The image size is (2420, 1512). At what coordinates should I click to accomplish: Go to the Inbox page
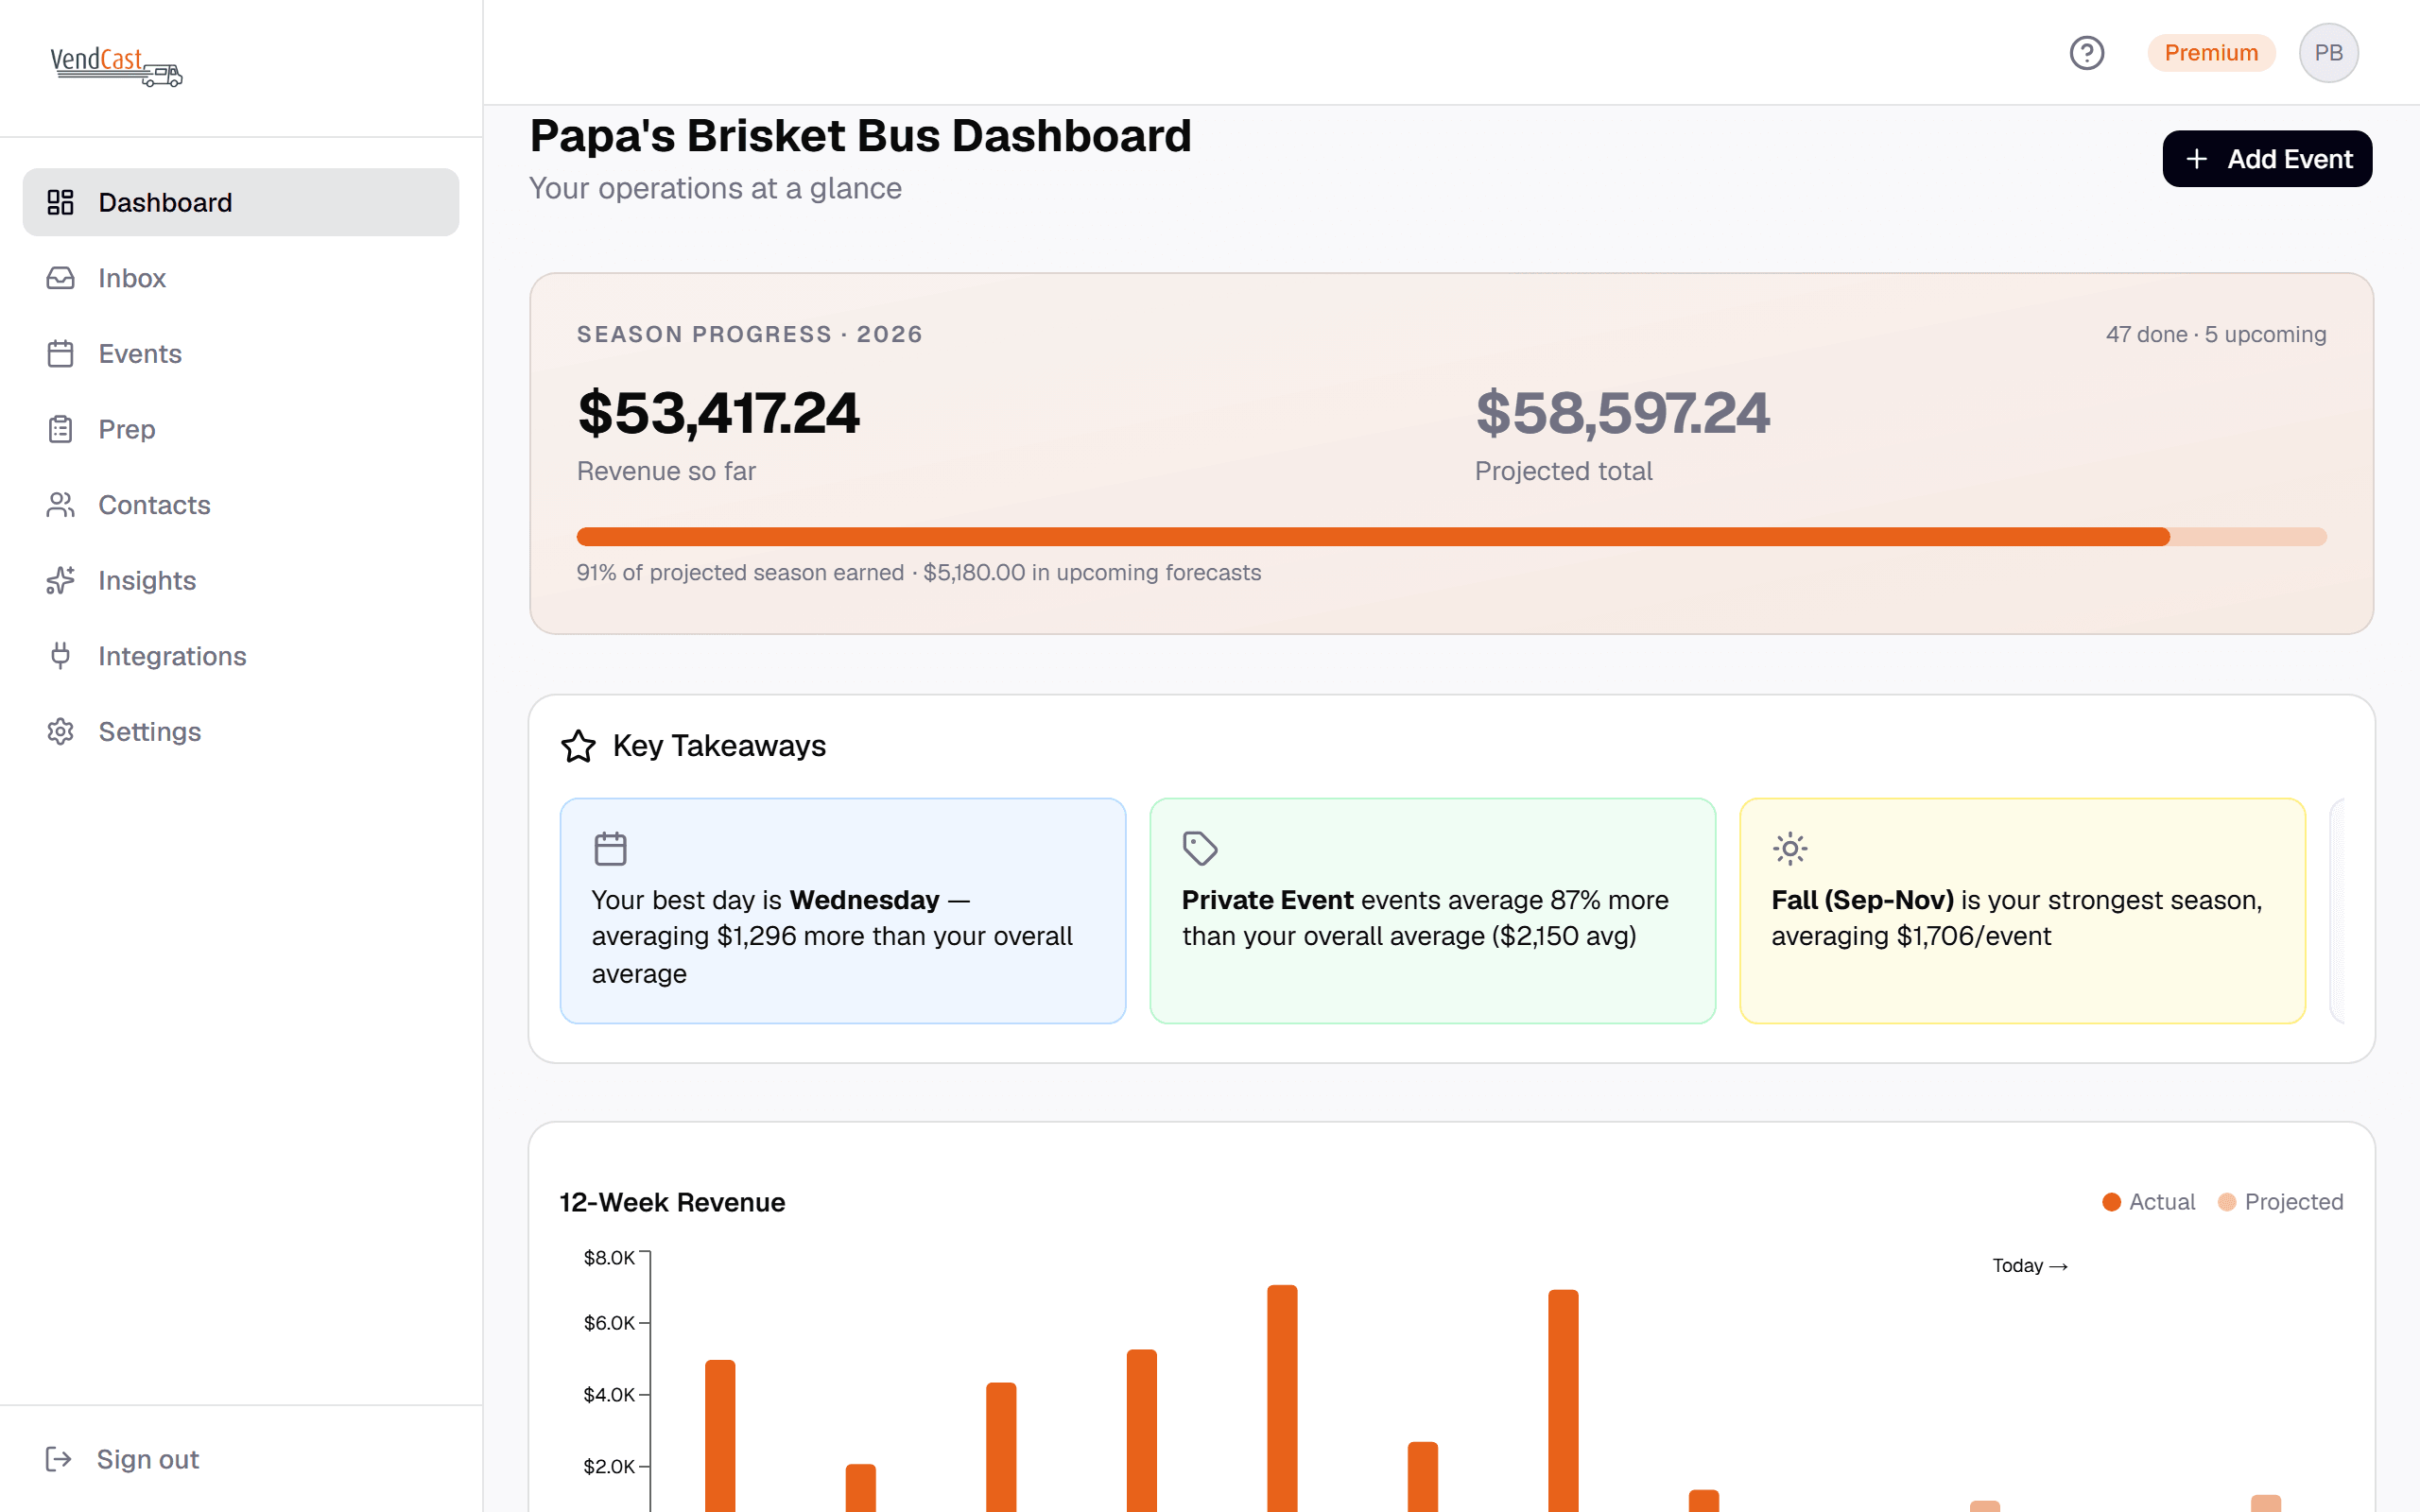[241, 278]
